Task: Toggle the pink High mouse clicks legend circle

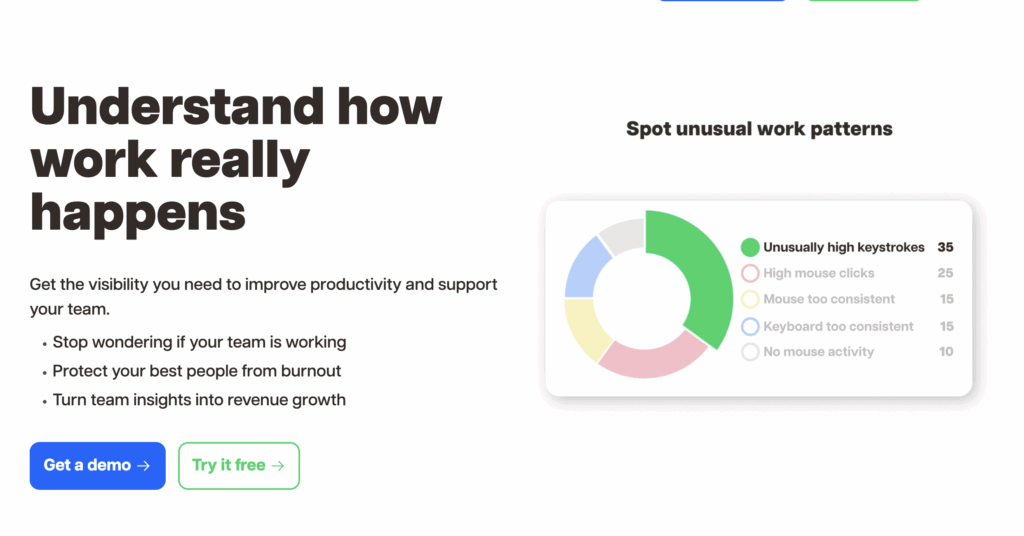Action: coord(750,273)
